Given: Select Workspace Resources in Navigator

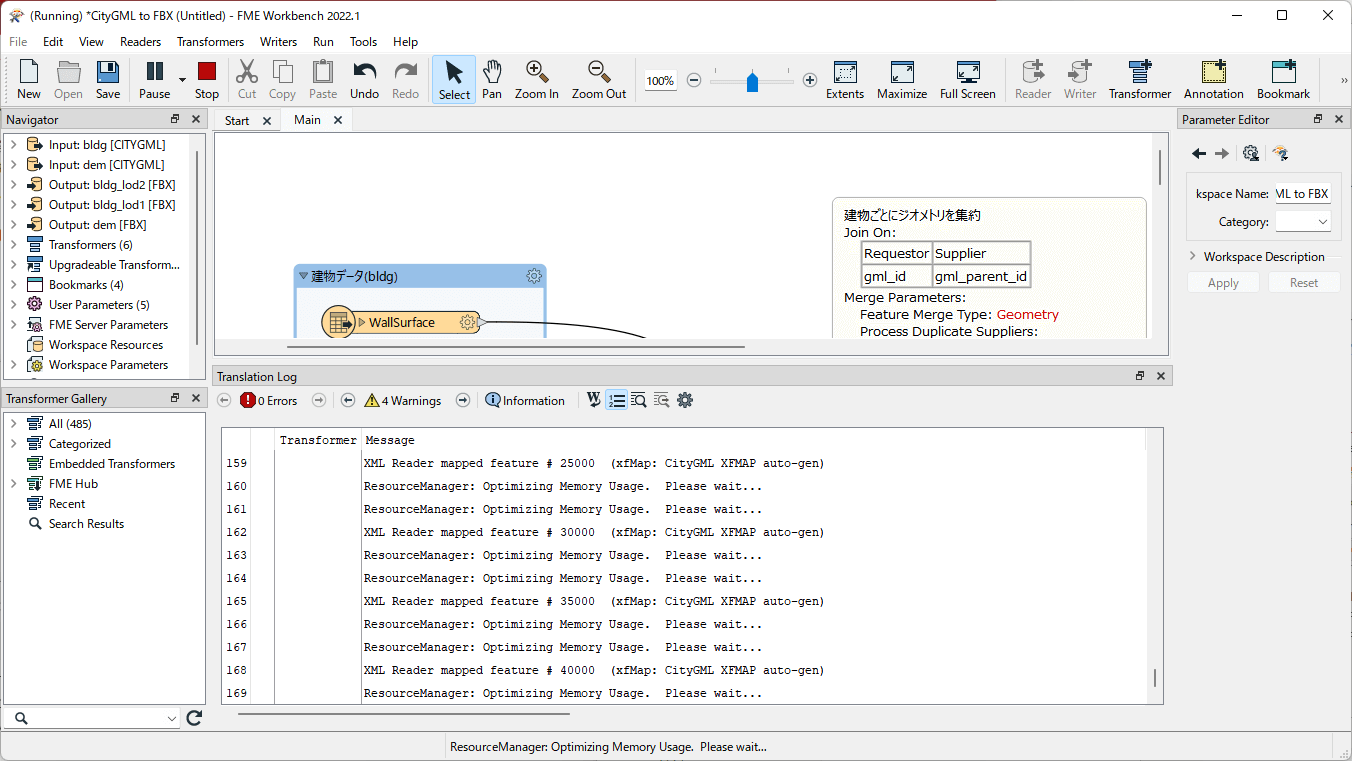Looking at the screenshot, I should tap(106, 345).
